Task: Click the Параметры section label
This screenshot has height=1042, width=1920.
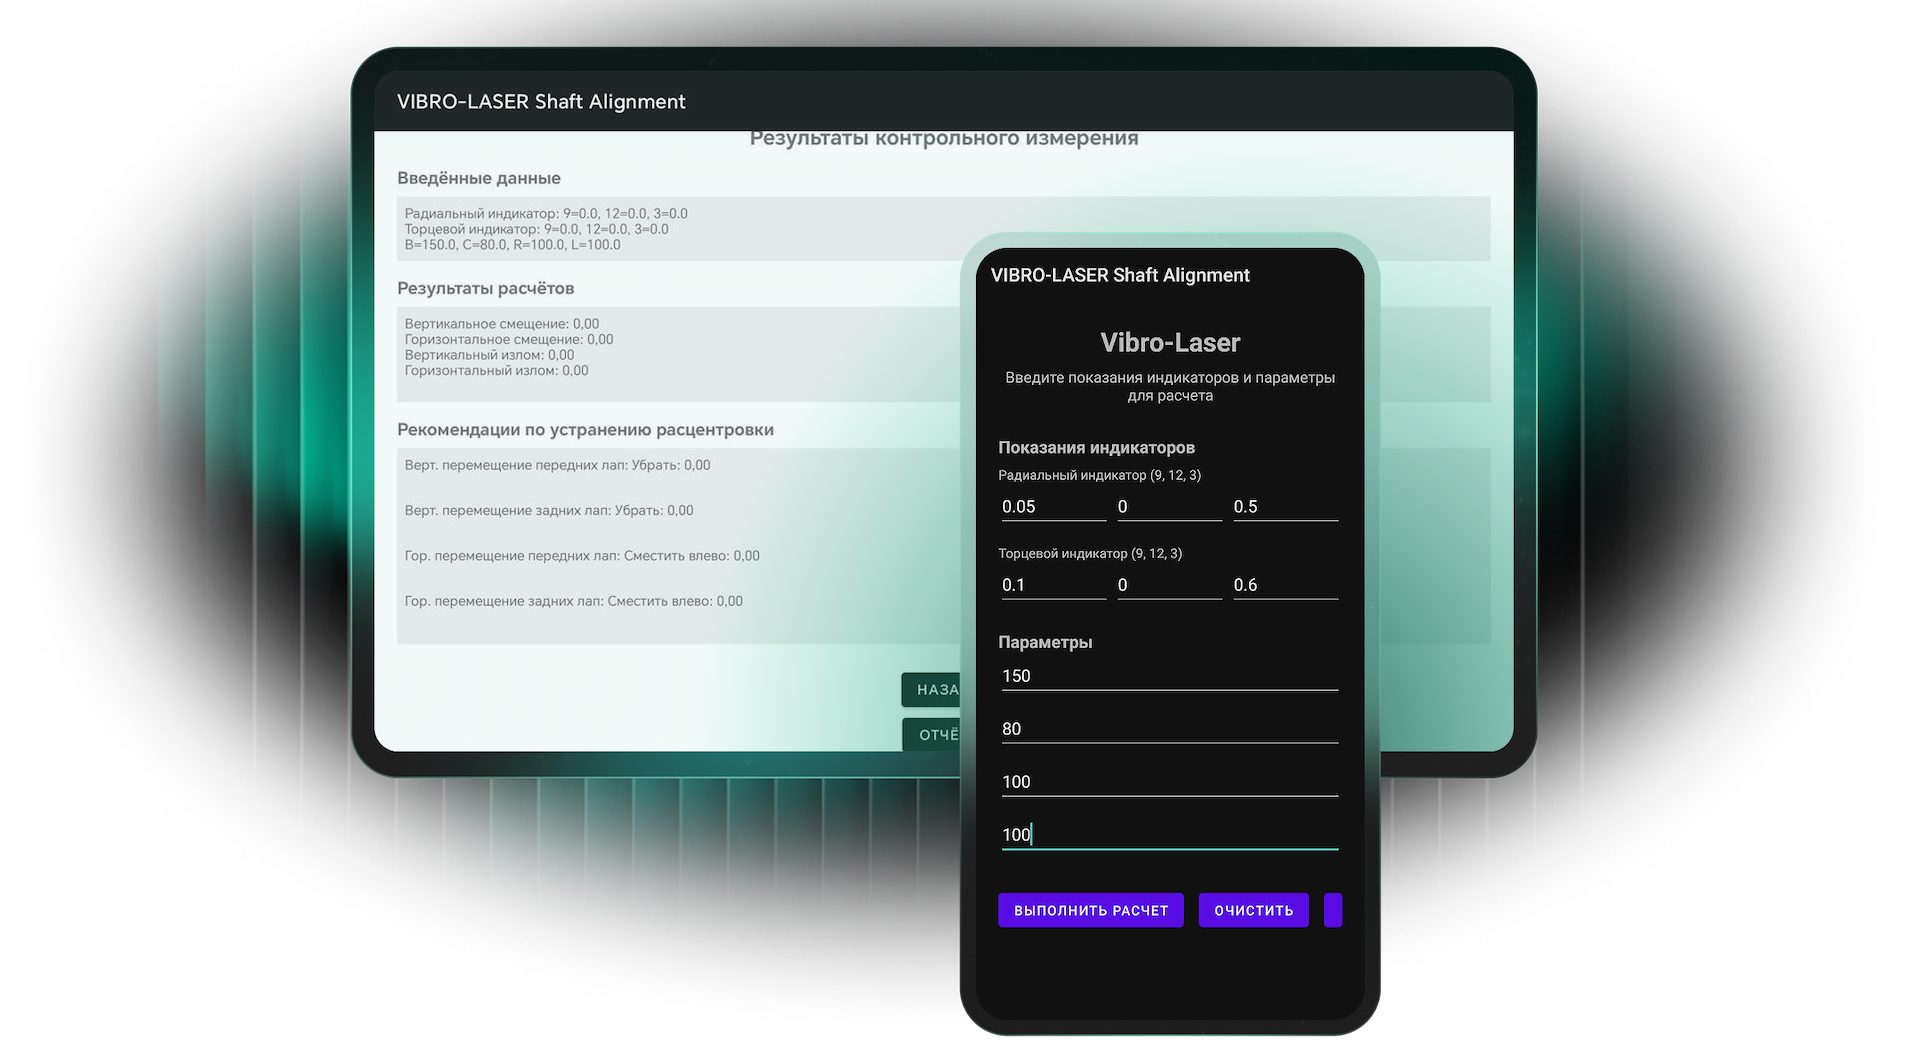Action: [1045, 642]
